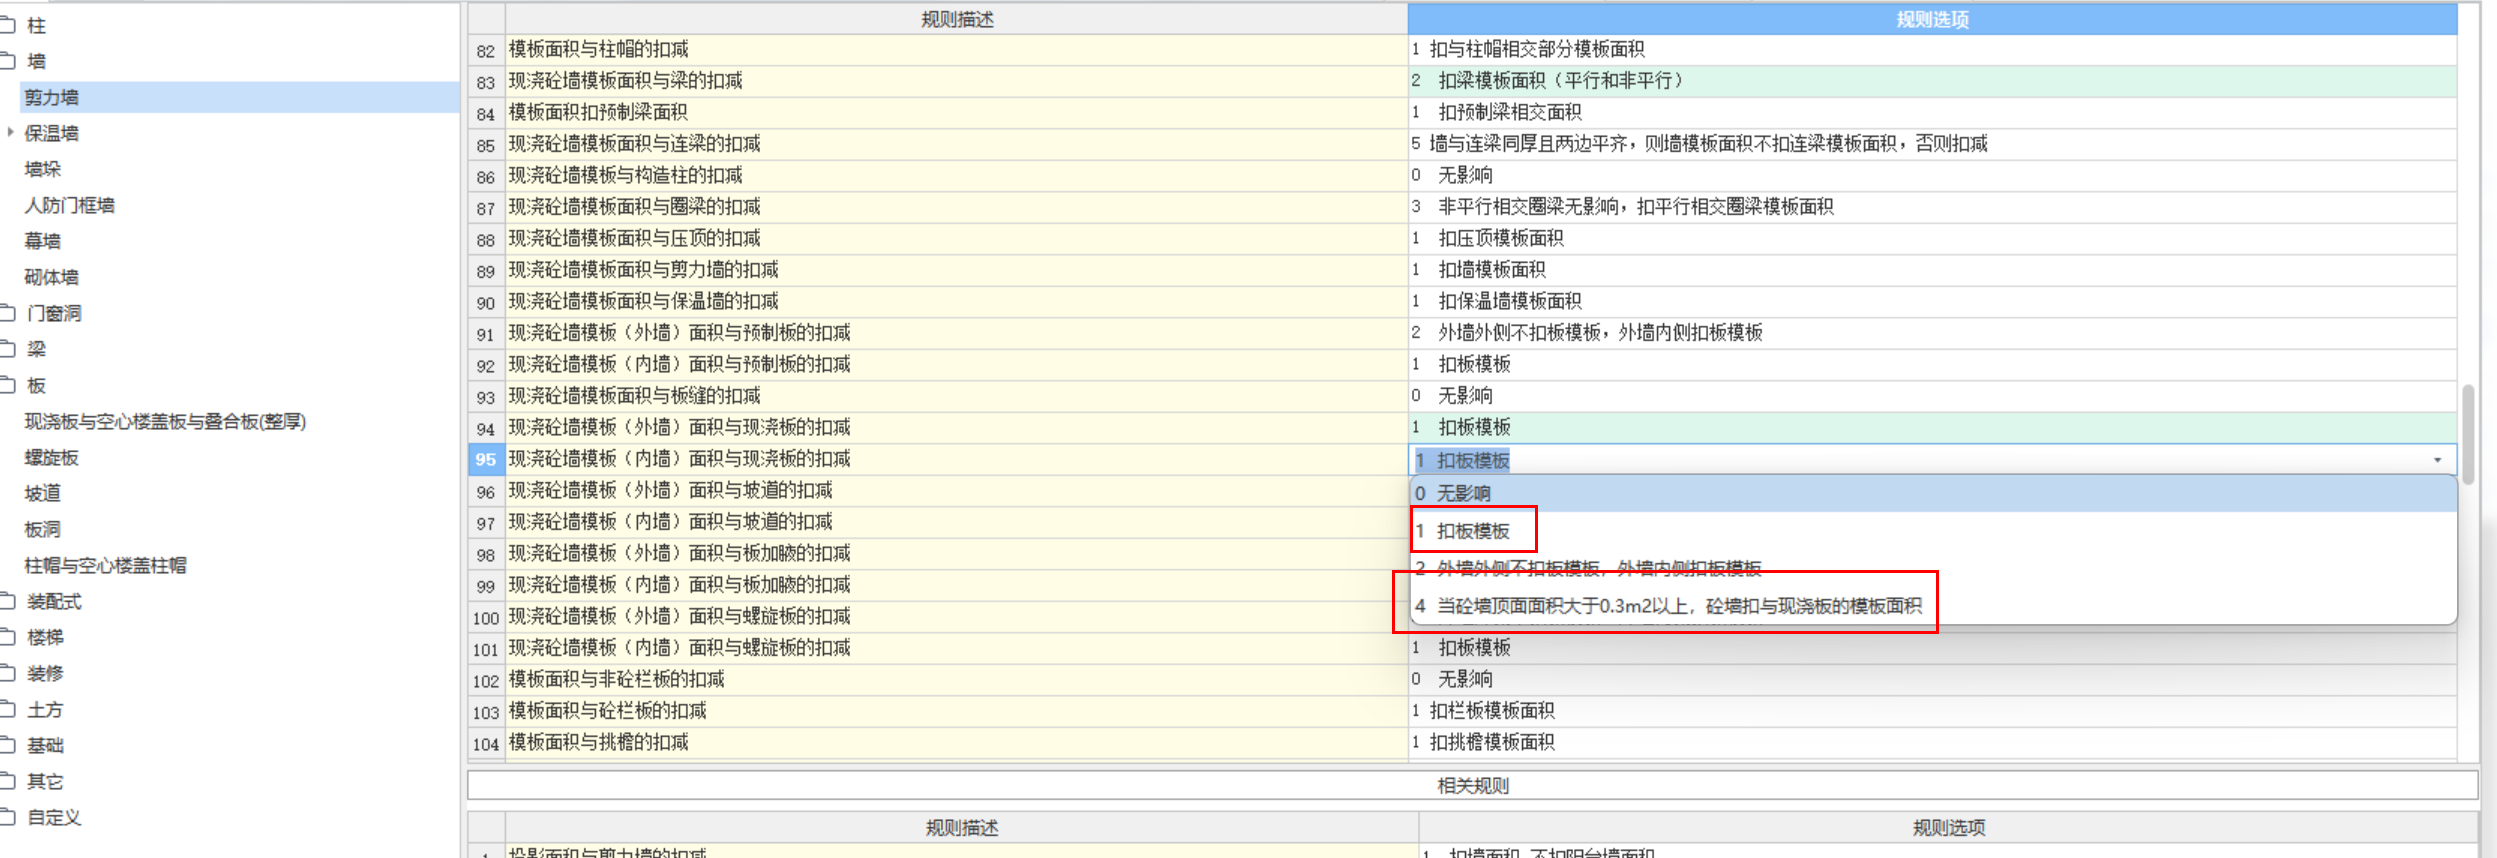Open the 其它 folder
The image size is (2497, 858).
coord(45,781)
